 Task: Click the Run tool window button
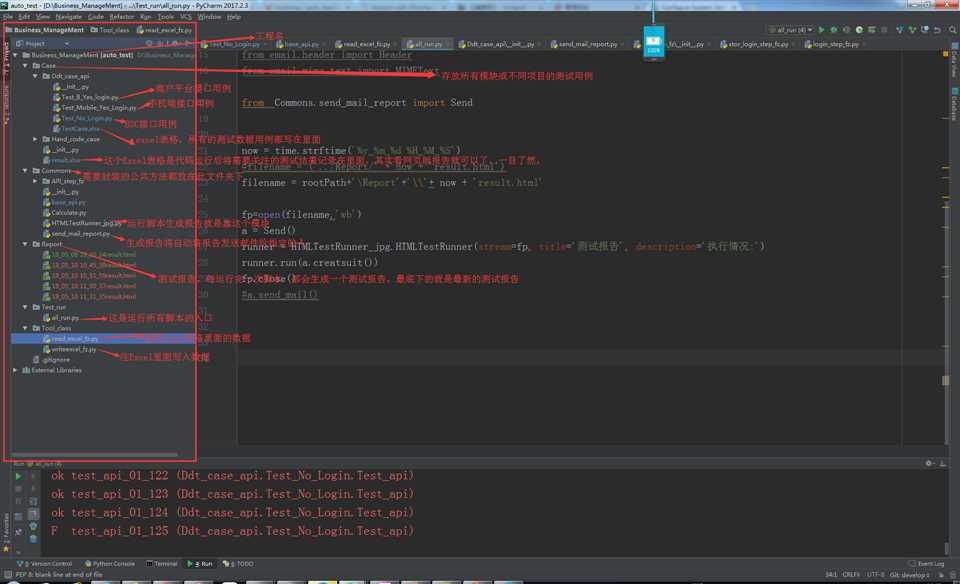tap(200, 564)
